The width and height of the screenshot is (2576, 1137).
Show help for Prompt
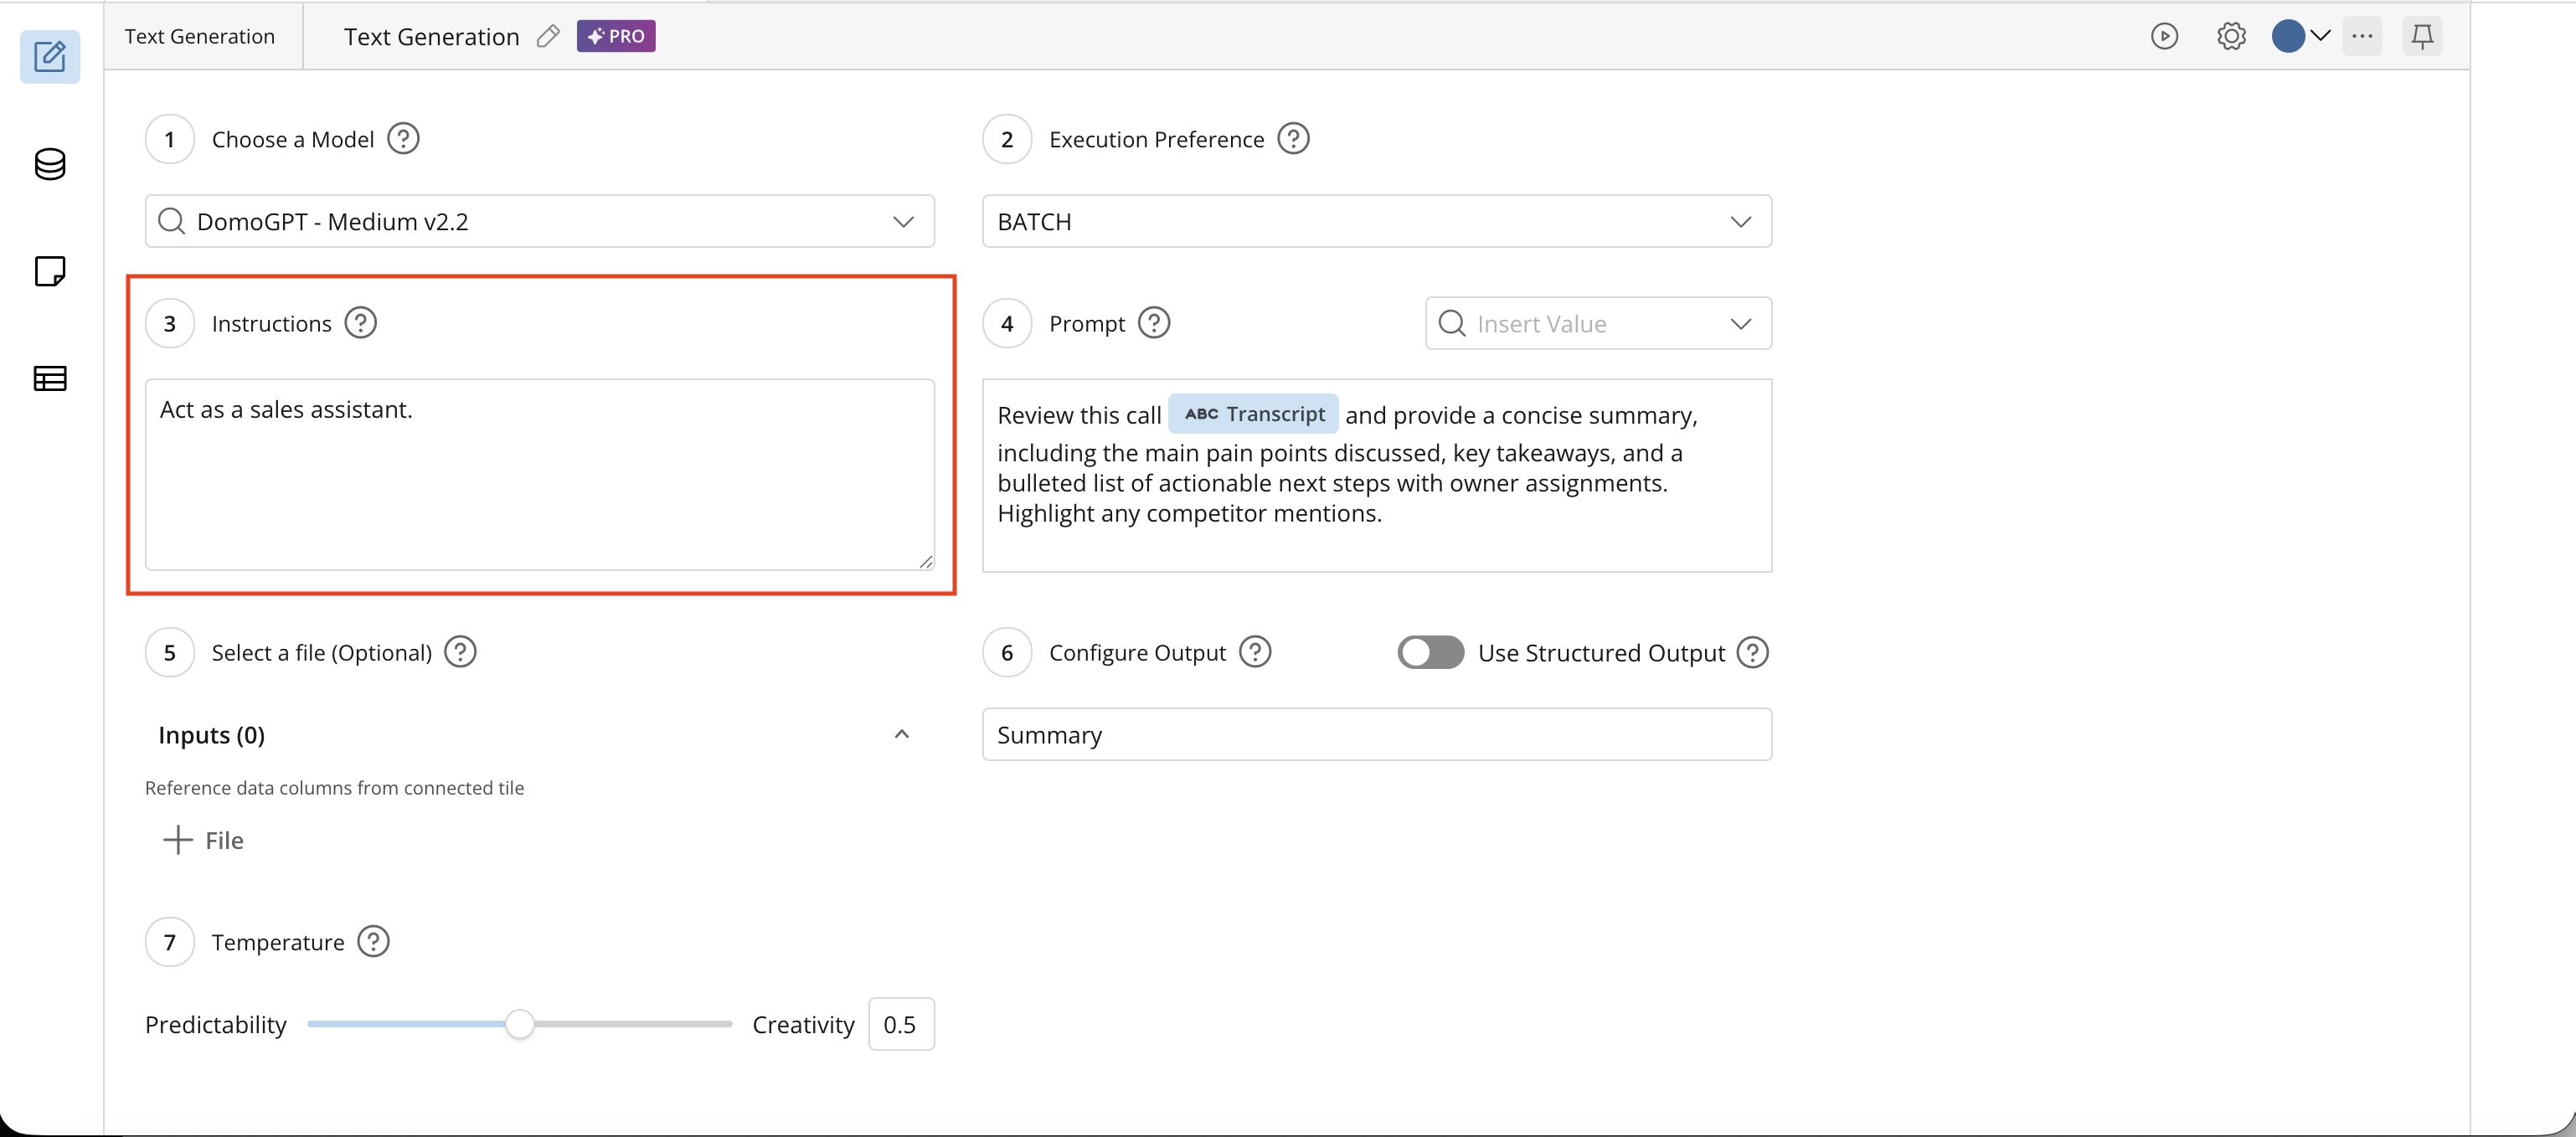pyautogui.click(x=1154, y=323)
